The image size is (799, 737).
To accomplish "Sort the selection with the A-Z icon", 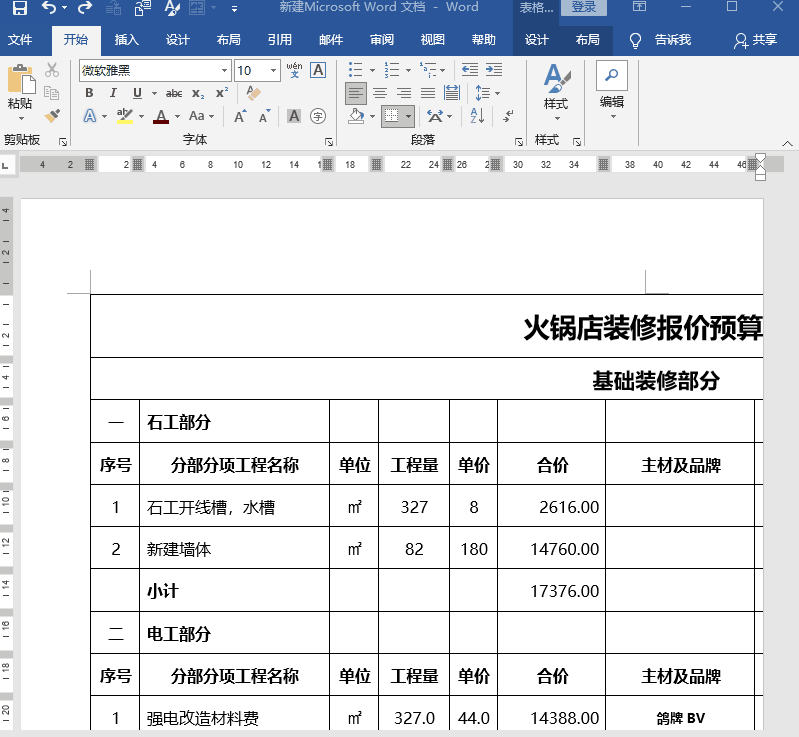I will 477,116.
